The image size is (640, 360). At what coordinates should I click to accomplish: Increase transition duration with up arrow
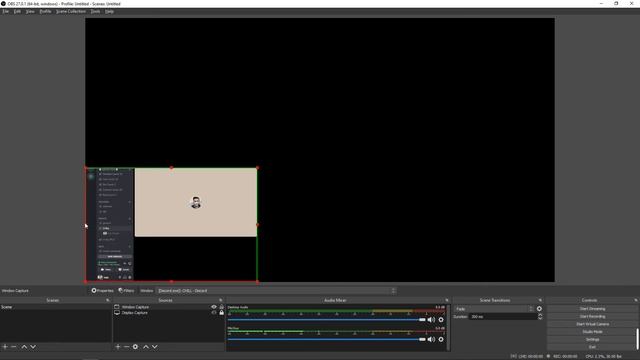tap(540, 315)
